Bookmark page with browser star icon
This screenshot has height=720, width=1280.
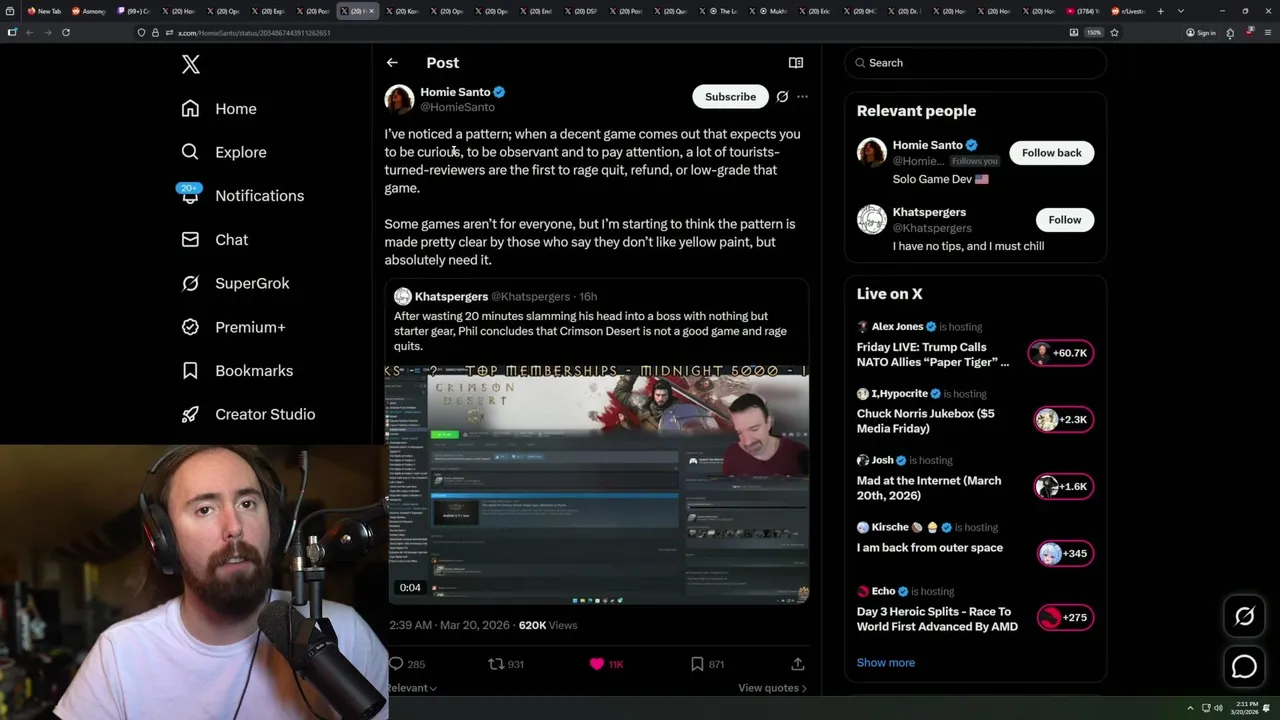click(1114, 32)
